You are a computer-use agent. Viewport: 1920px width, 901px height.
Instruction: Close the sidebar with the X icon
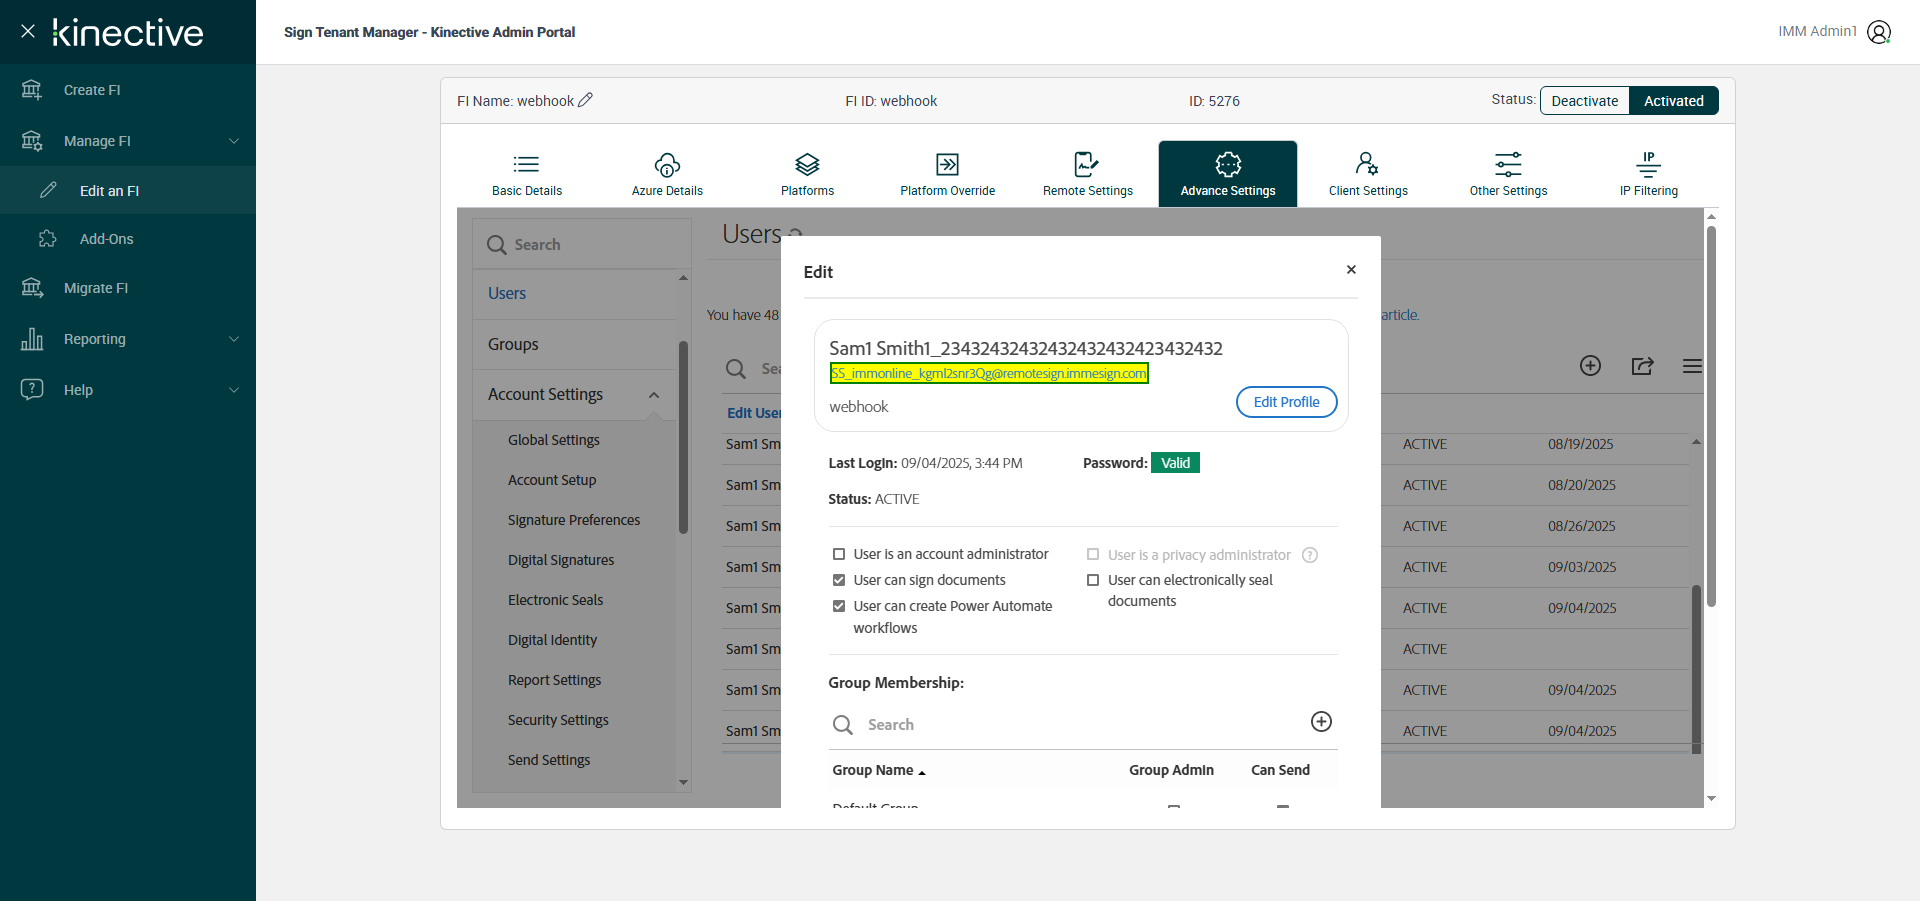[28, 31]
